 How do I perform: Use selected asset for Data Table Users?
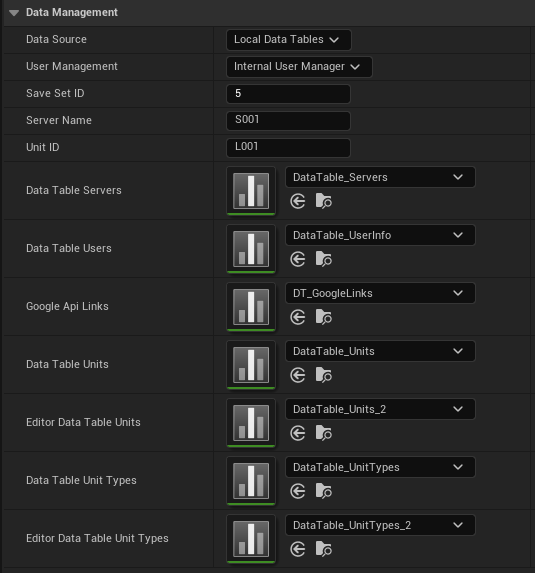pyautogui.click(x=298, y=259)
